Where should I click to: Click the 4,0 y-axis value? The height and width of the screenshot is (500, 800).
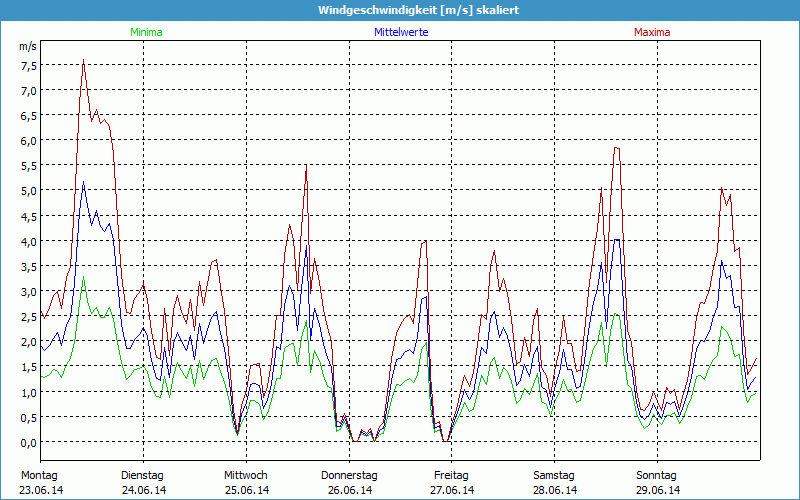pos(29,241)
